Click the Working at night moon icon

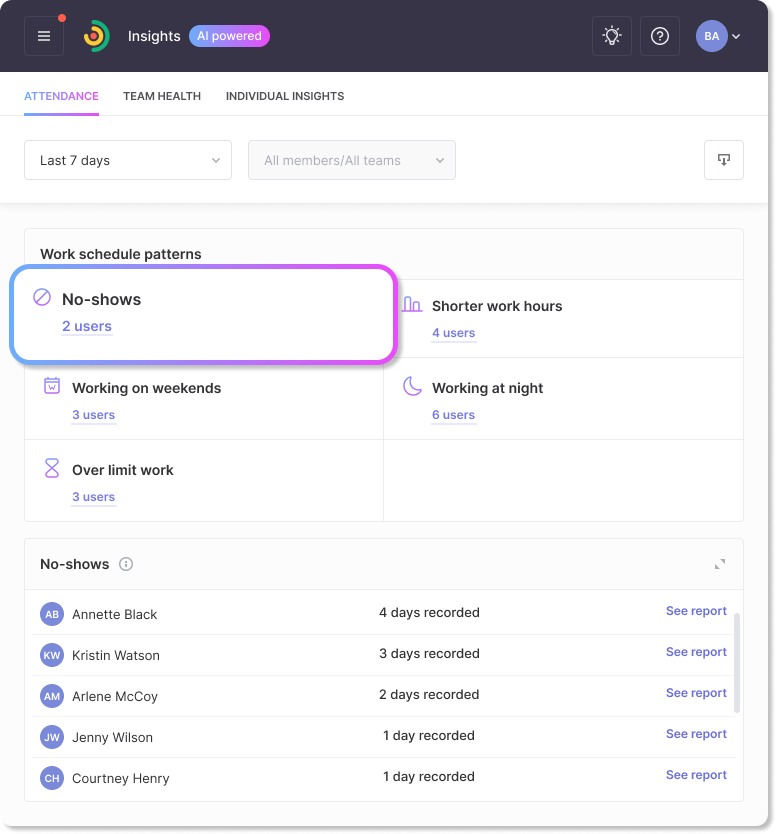click(412, 386)
